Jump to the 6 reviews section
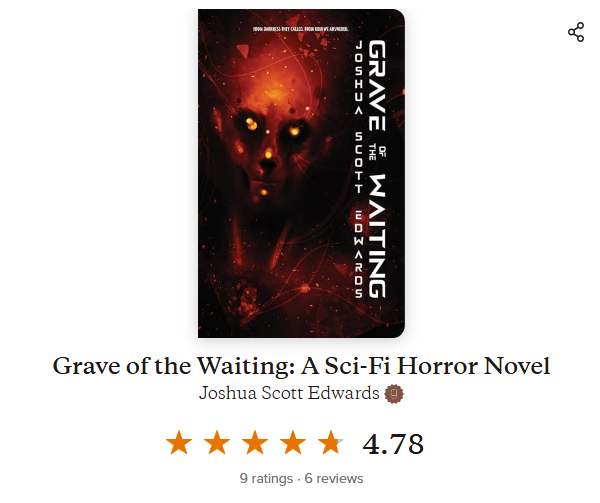 [x=334, y=479]
